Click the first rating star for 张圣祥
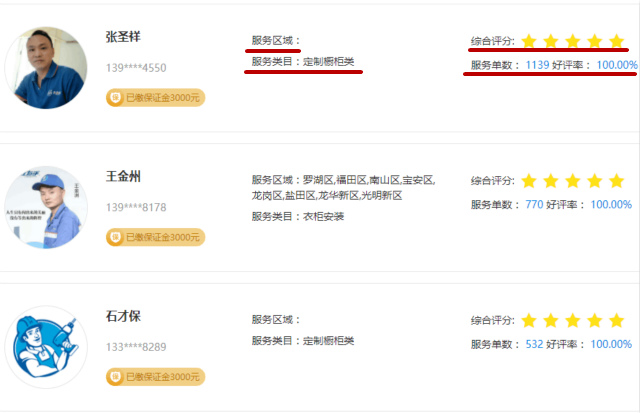The height and width of the screenshot is (413, 640). 529,42
